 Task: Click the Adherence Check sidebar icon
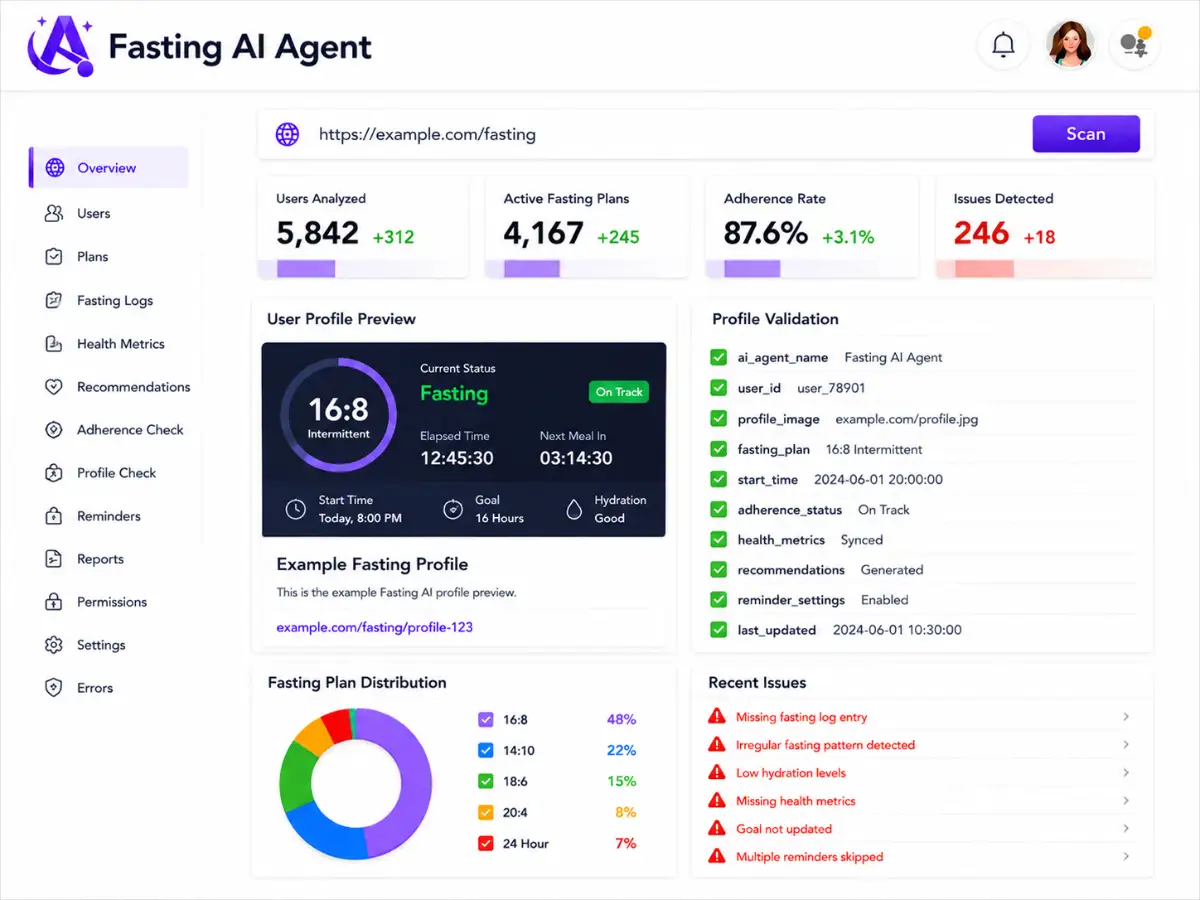pyautogui.click(x=54, y=429)
